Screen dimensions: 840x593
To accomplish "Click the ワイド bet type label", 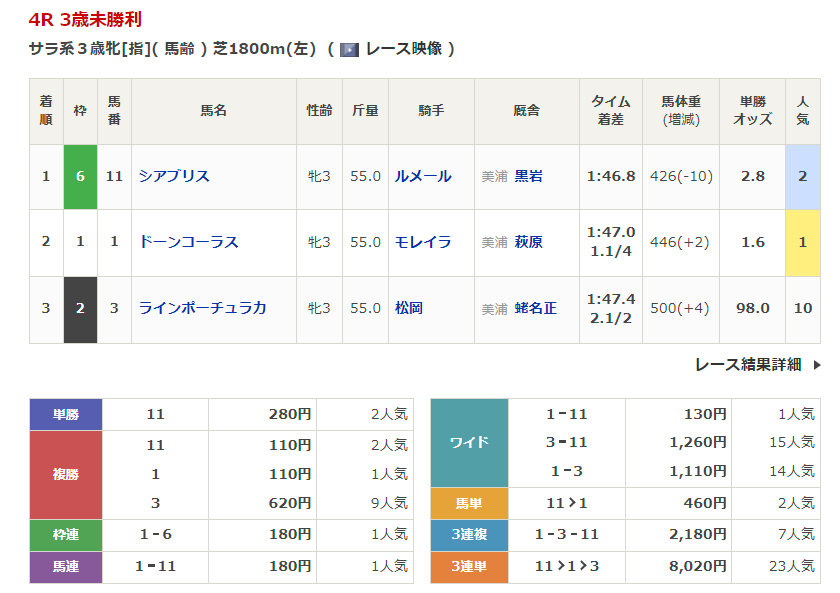I will tap(469, 442).
